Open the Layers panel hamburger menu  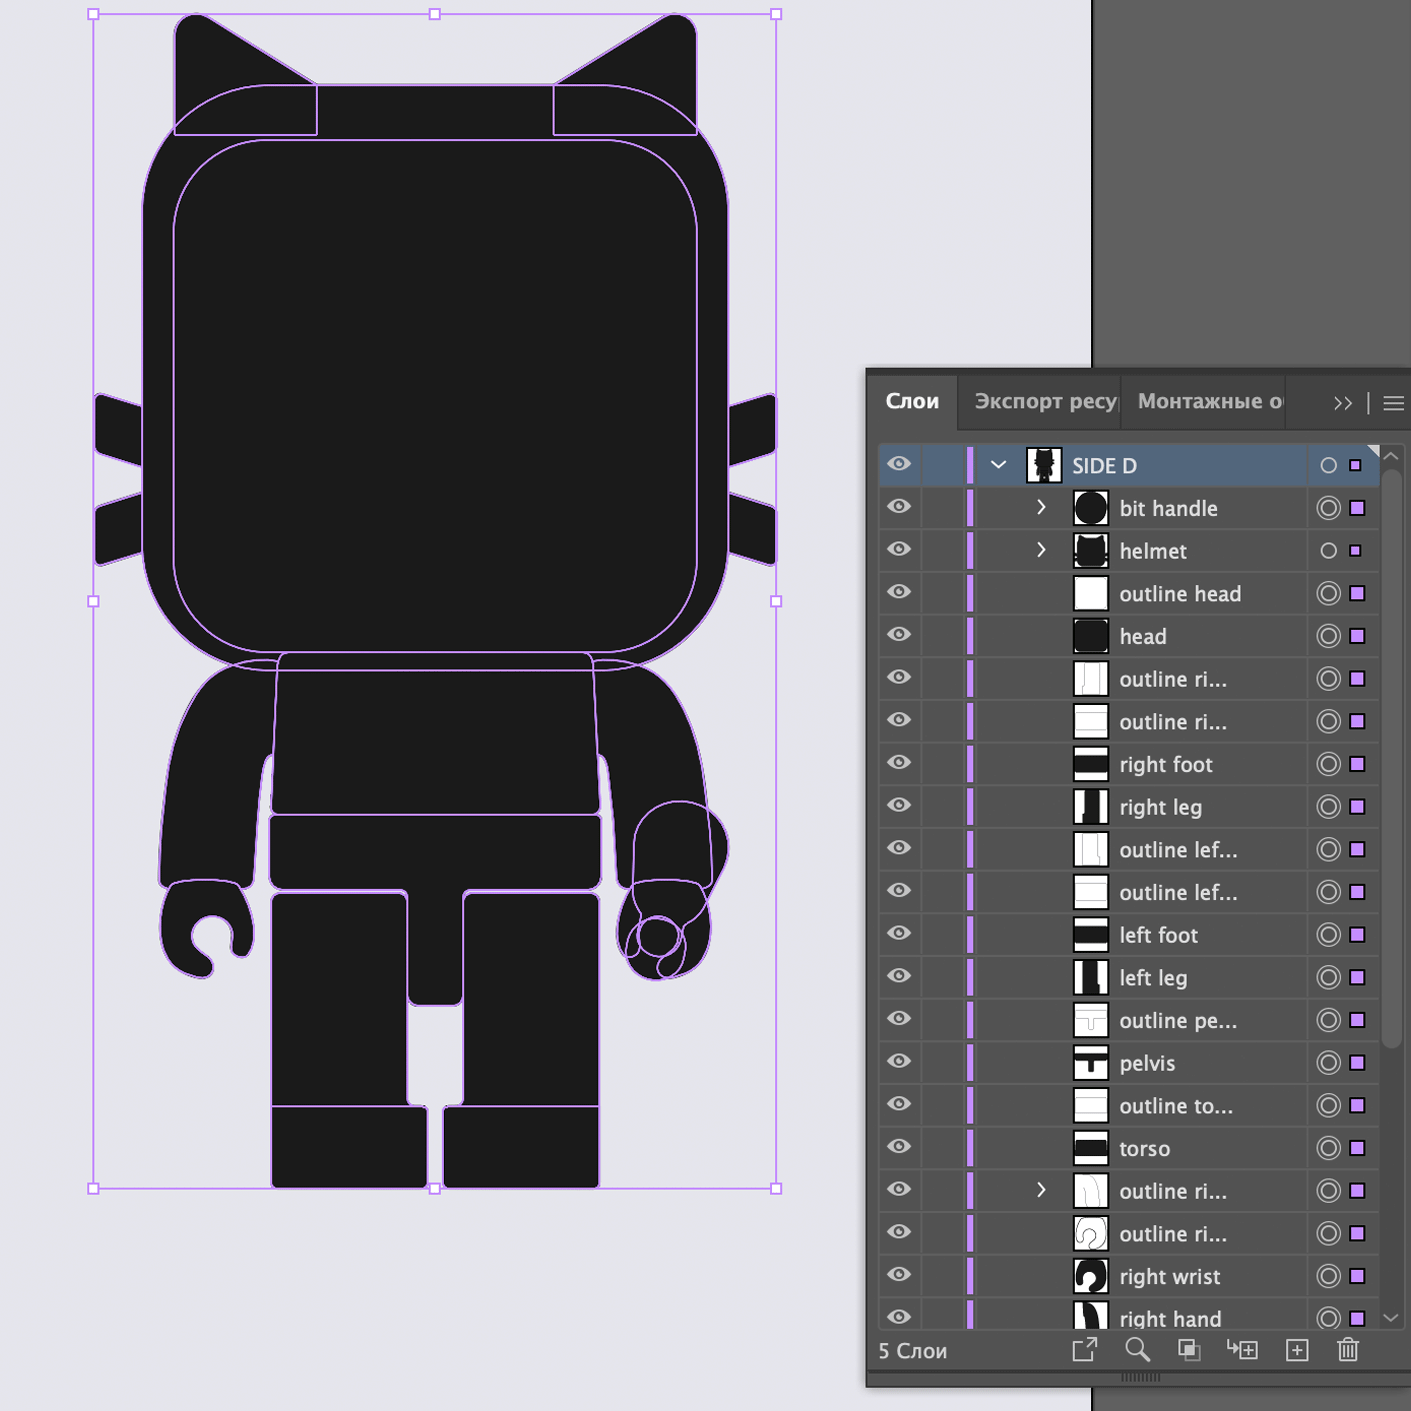[x=1393, y=403]
